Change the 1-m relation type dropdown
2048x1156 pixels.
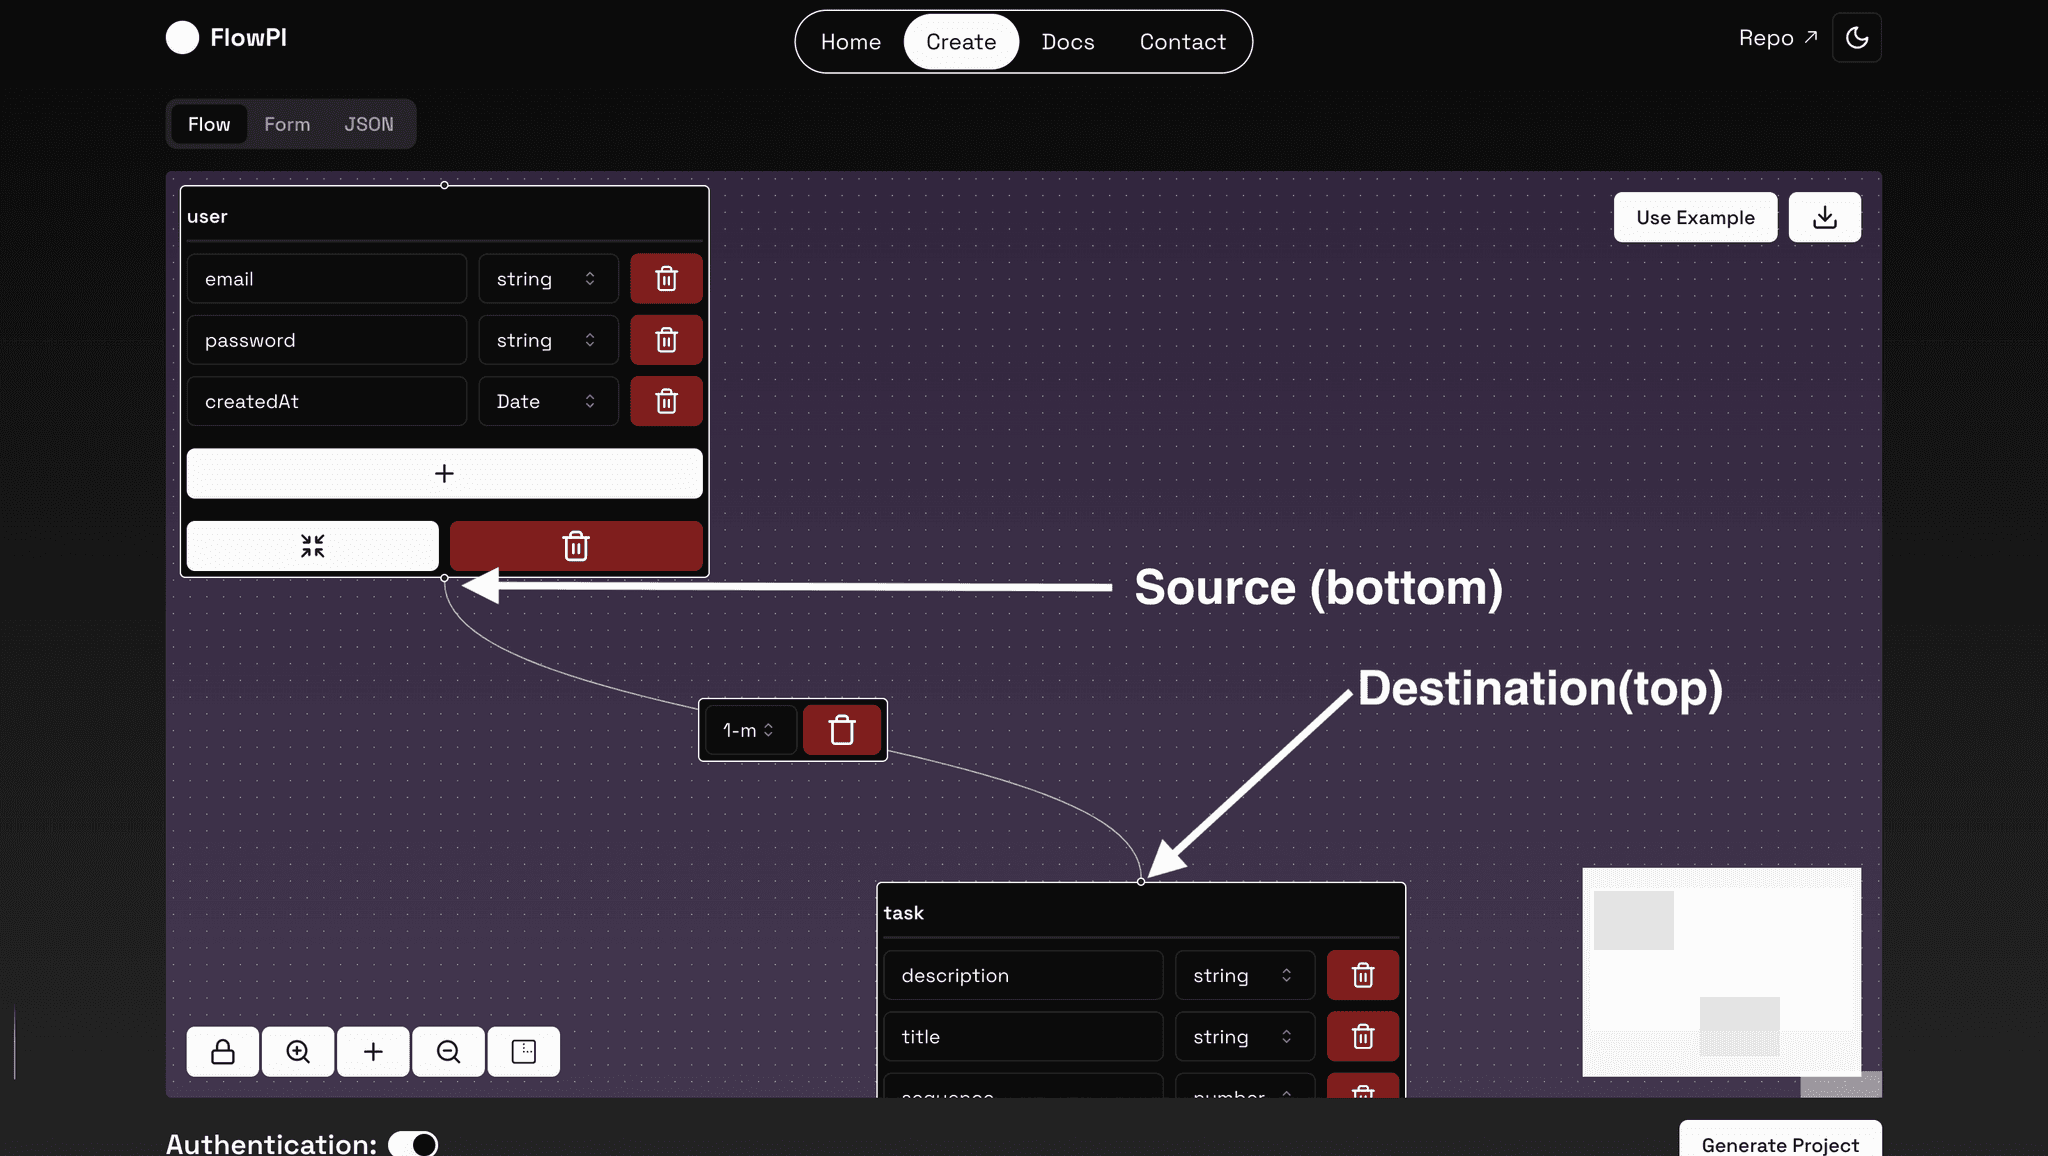point(749,730)
